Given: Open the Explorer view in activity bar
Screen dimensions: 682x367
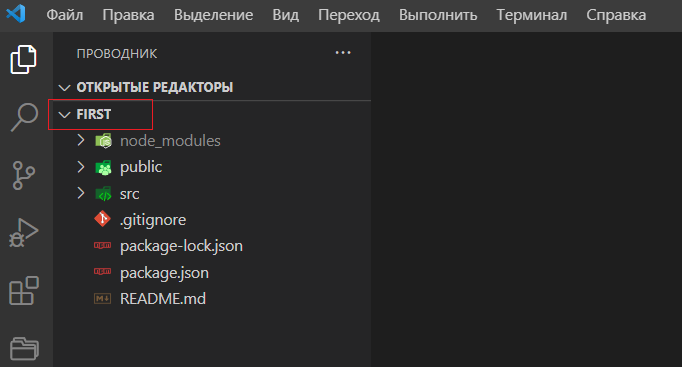Looking at the screenshot, I should [x=23, y=59].
